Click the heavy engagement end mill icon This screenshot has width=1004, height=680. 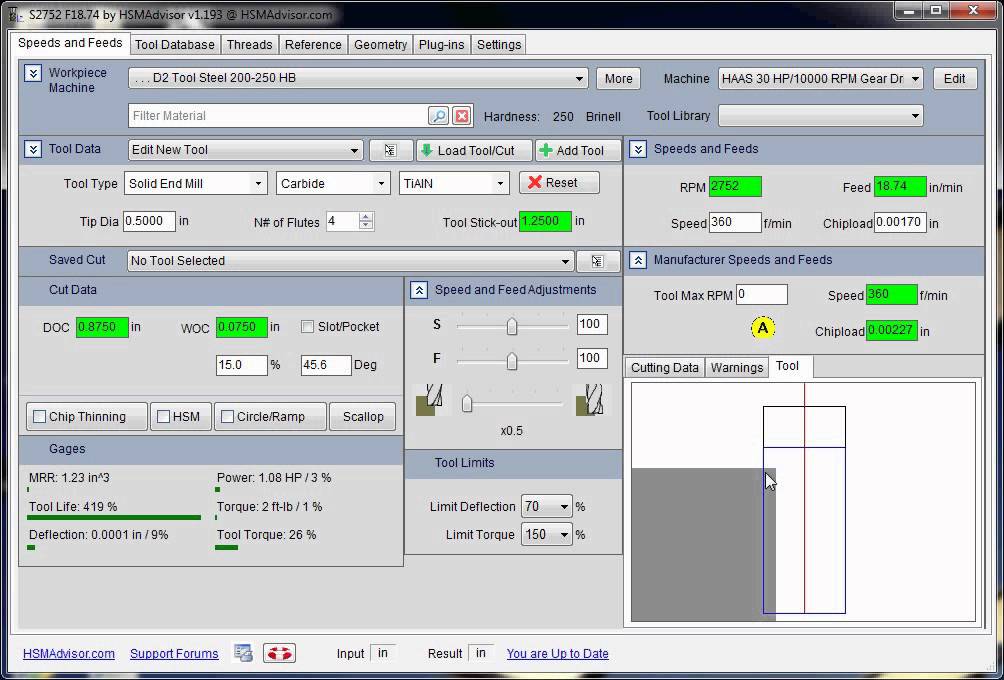(x=590, y=400)
